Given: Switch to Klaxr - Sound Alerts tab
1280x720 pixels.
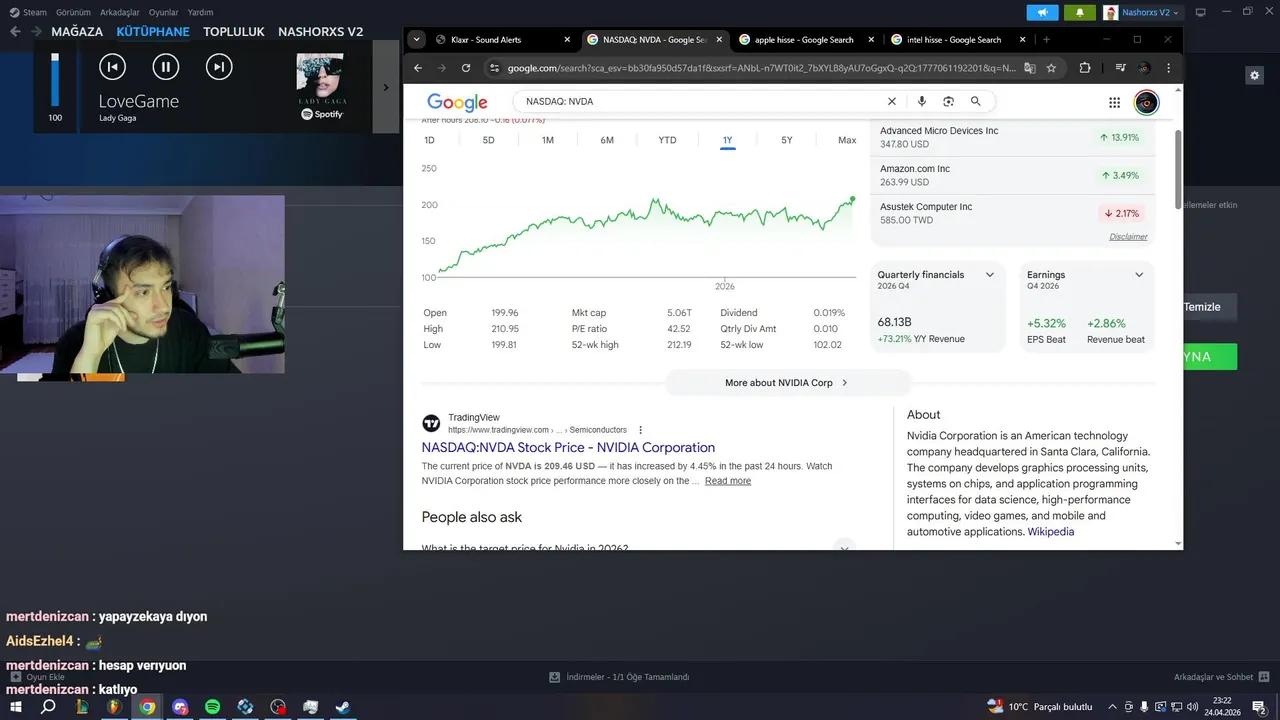Looking at the screenshot, I should point(488,40).
